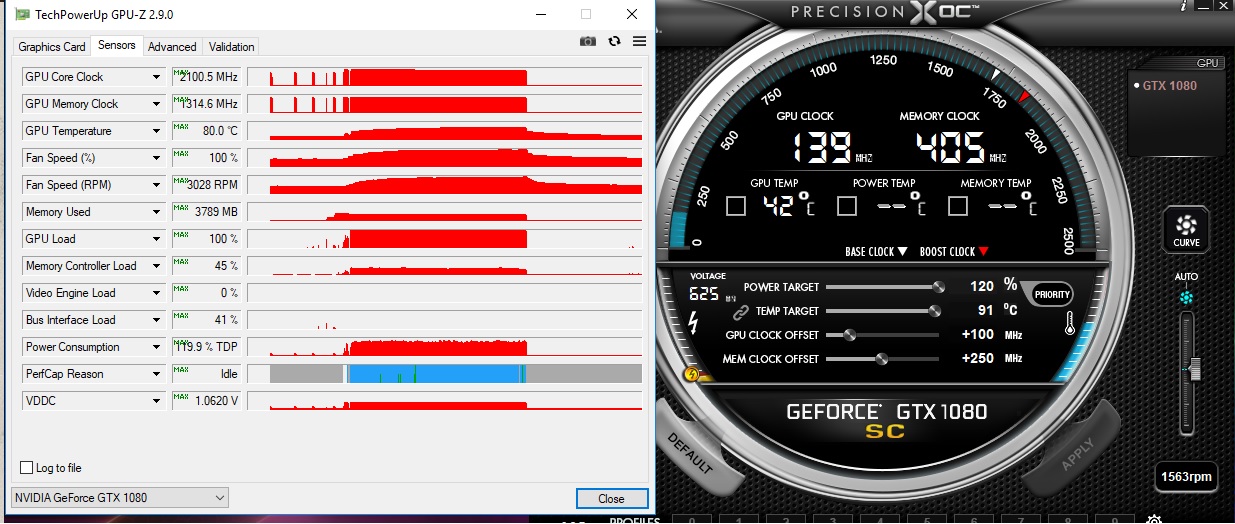This screenshot has width=1235, height=524.
Task: Open the Advanced tab
Action: click(172, 47)
